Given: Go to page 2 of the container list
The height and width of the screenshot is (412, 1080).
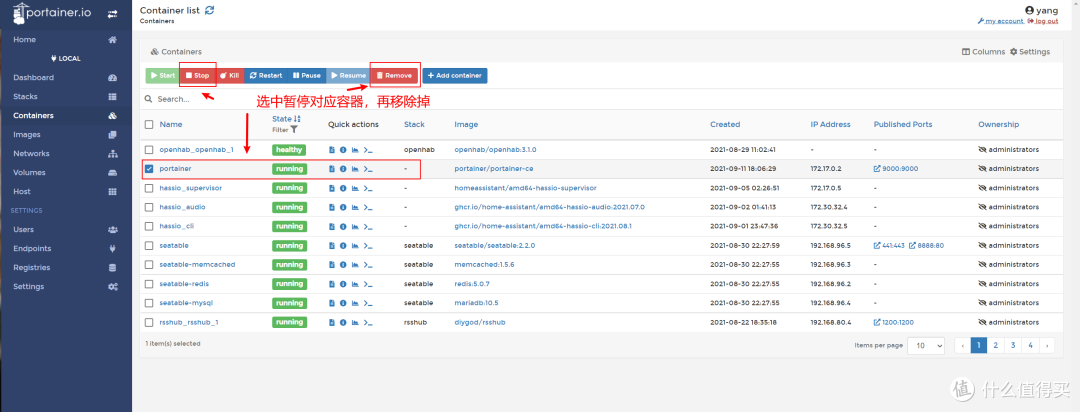Looking at the screenshot, I should 996,345.
